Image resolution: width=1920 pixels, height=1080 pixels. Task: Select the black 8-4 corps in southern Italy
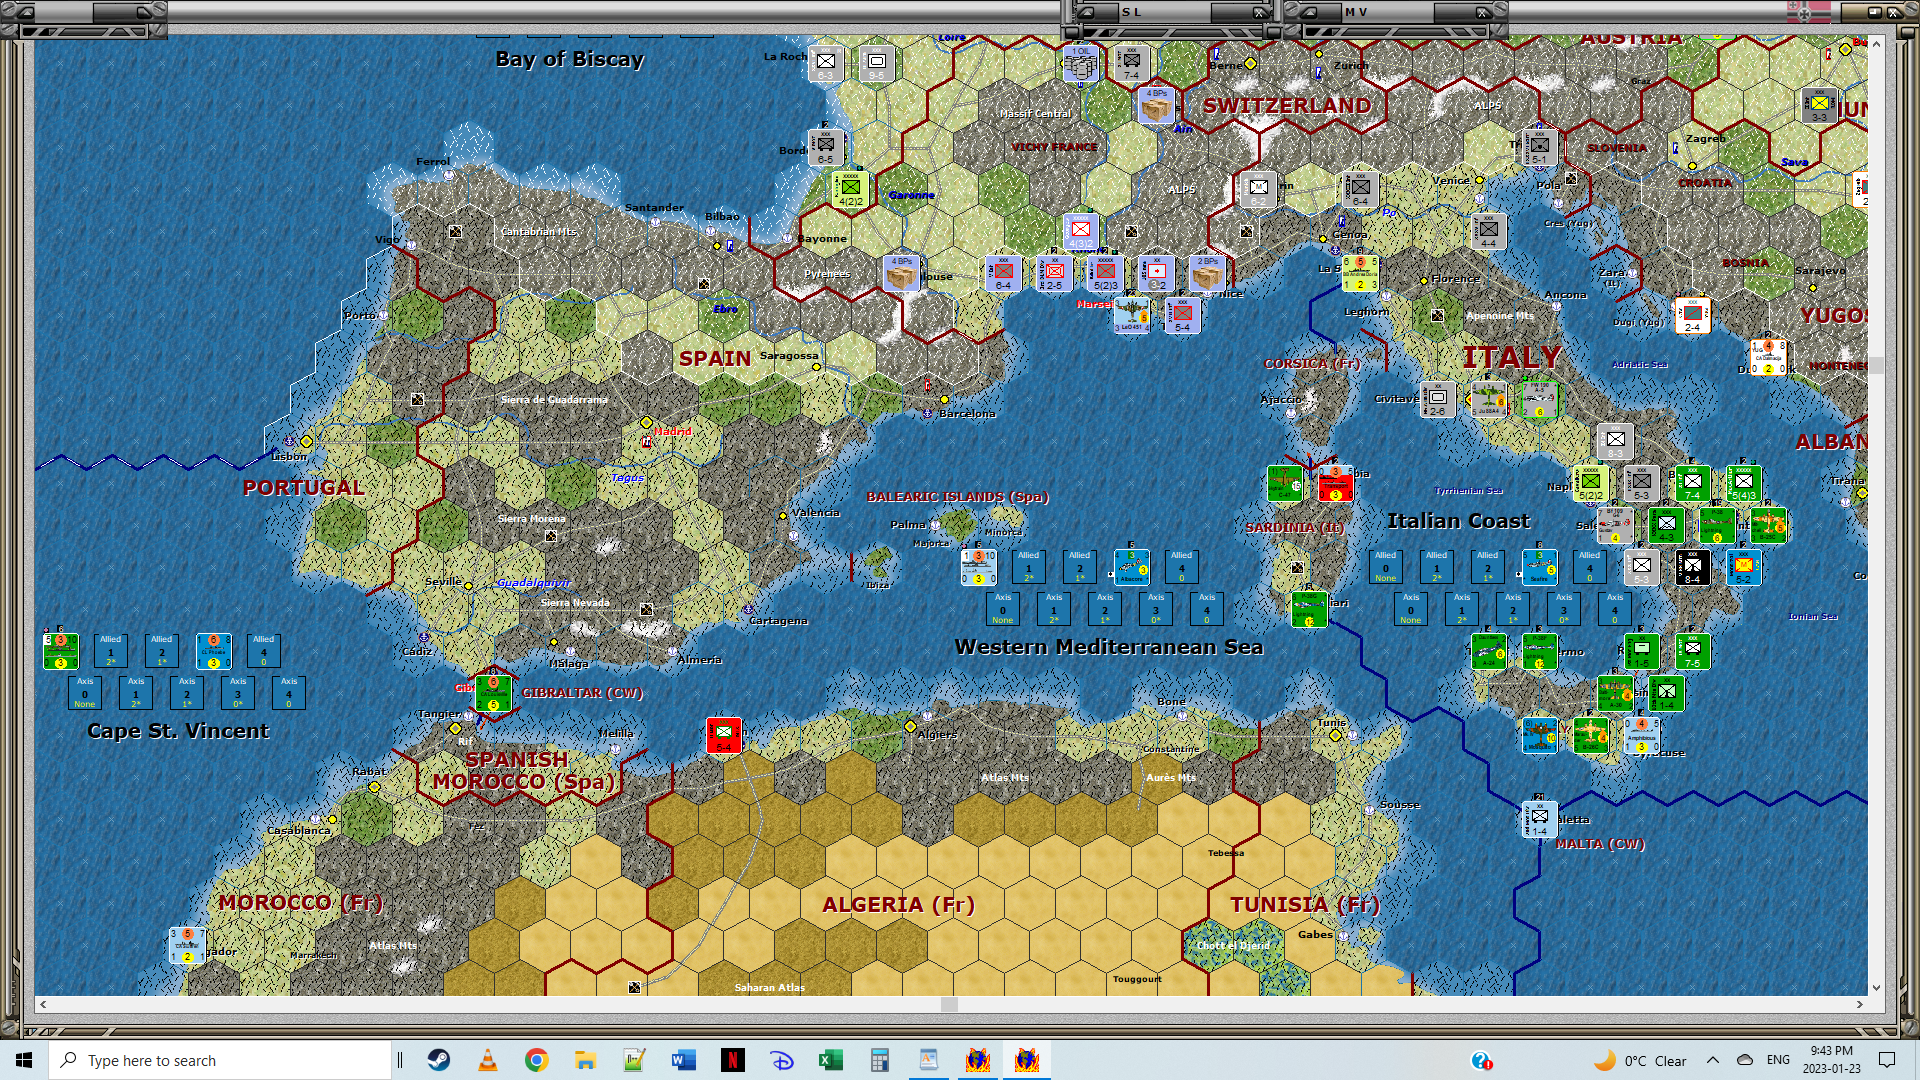click(x=1692, y=567)
